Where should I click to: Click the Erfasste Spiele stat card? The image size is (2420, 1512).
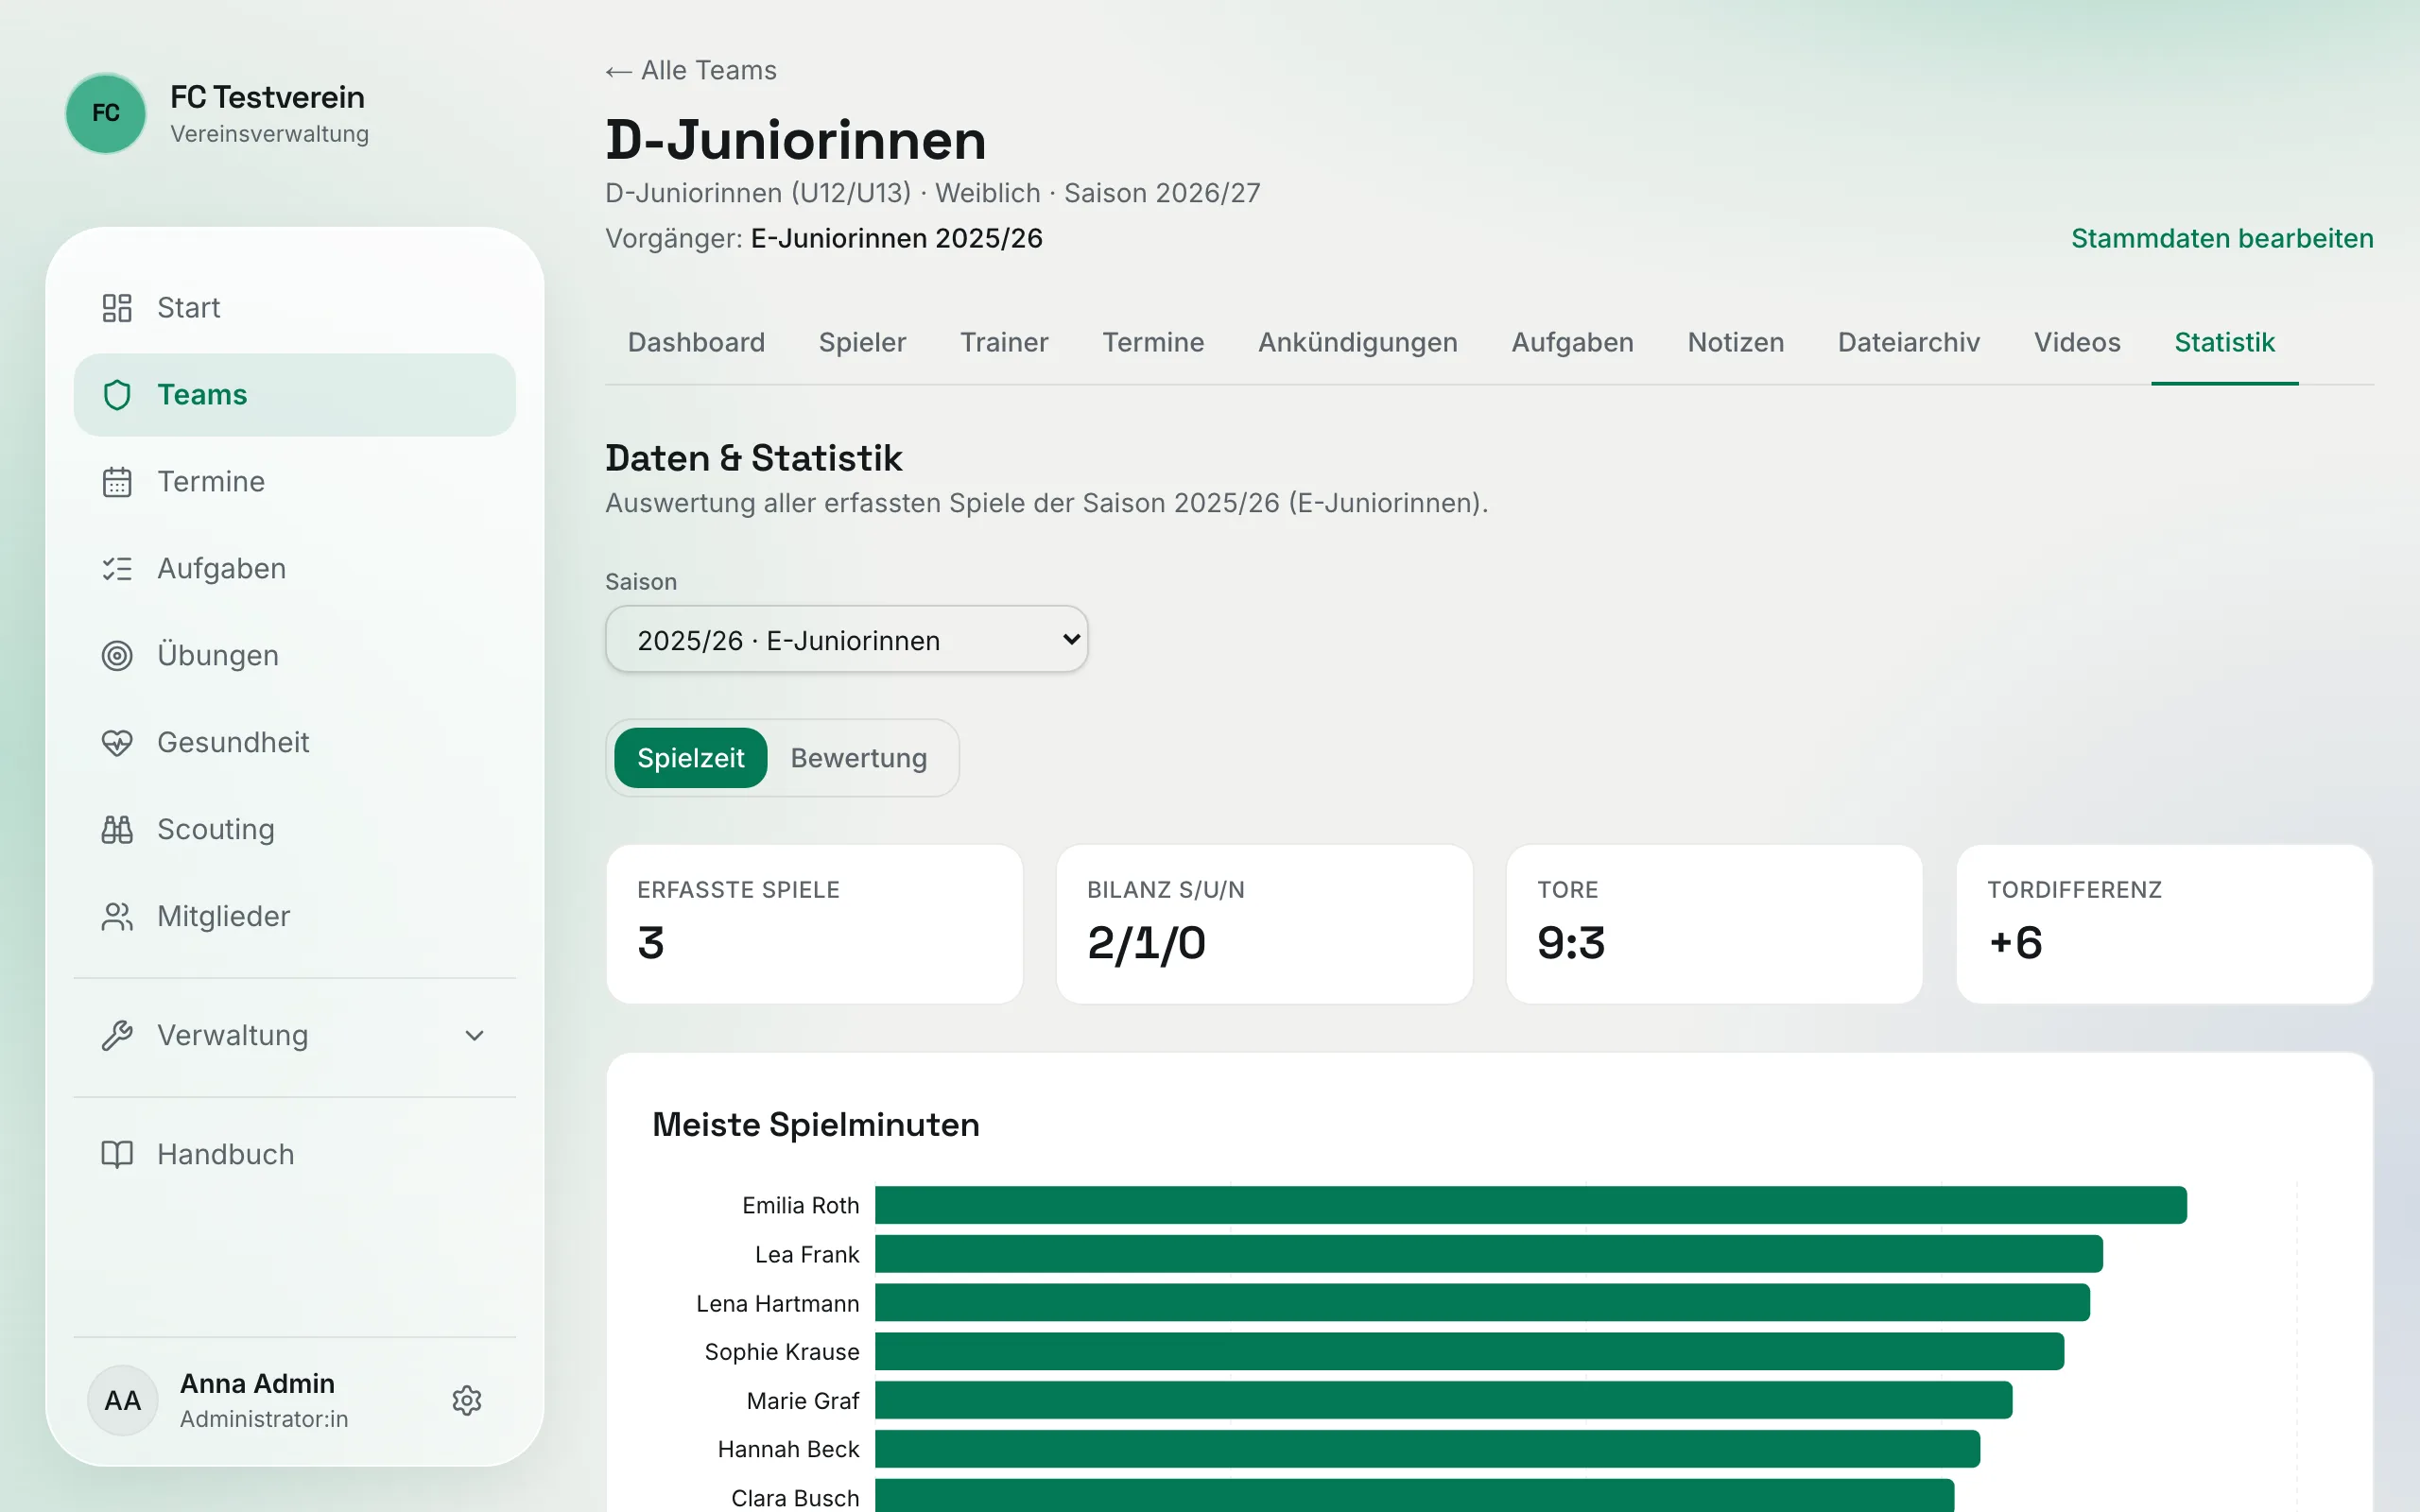coord(815,924)
